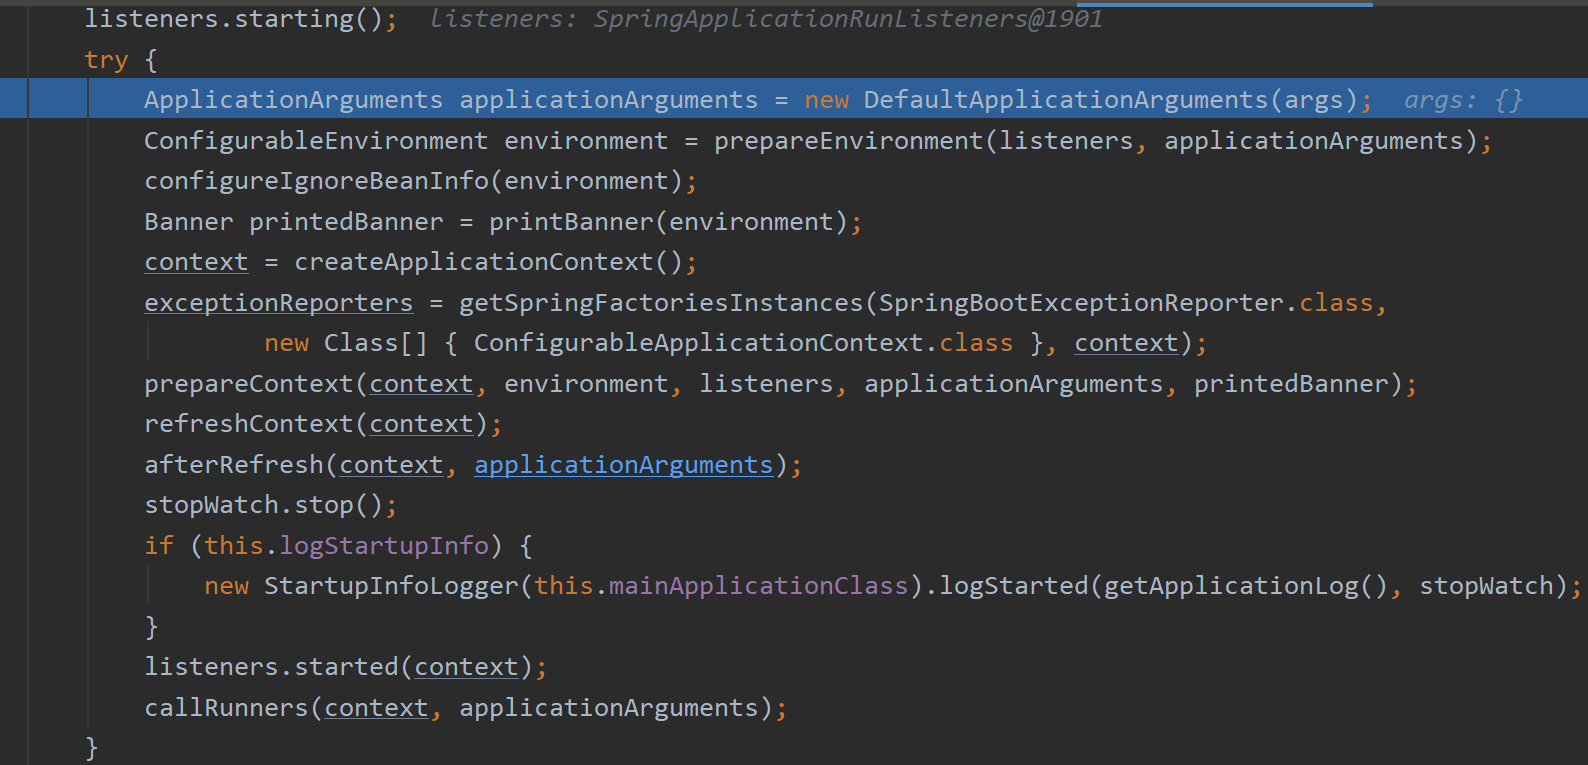Click the ConfigurableEnvironment type name
The height and width of the screenshot is (765, 1588).
316,141
